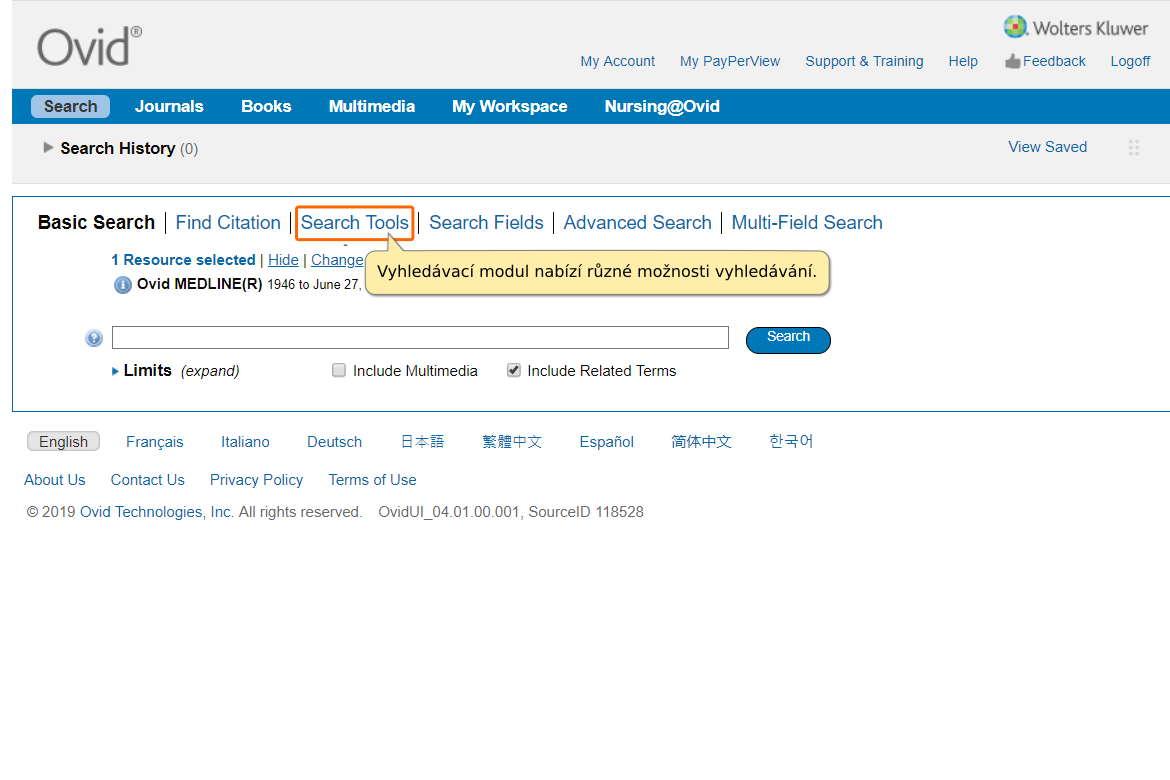Image resolution: width=1170 pixels, height=780 pixels.
Task: Select English language button
Action: tap(63, 441)
